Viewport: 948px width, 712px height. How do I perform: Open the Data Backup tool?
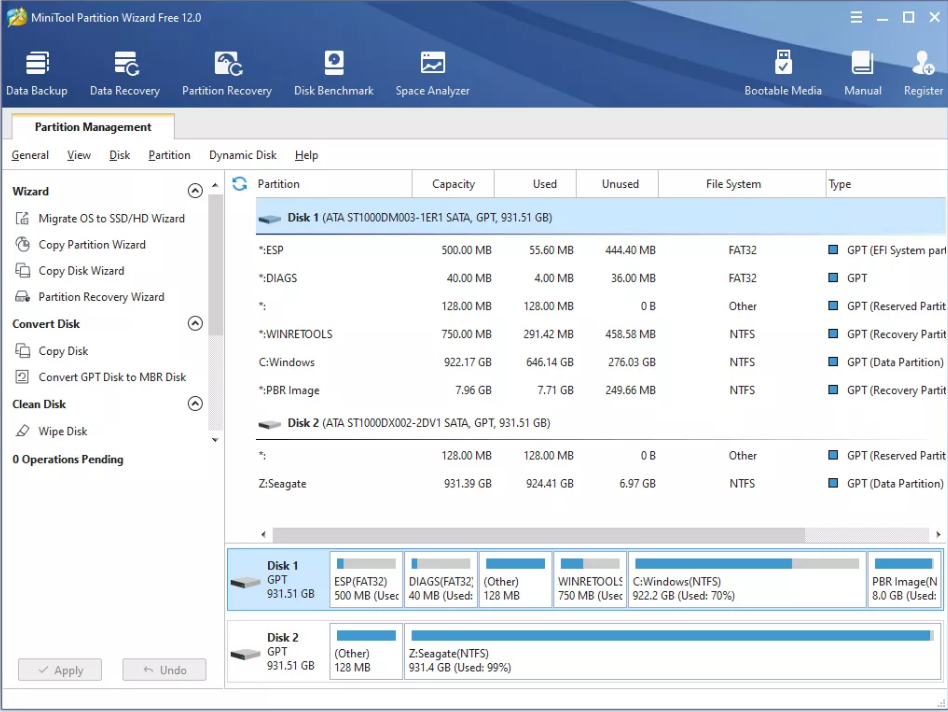(37, 74)
